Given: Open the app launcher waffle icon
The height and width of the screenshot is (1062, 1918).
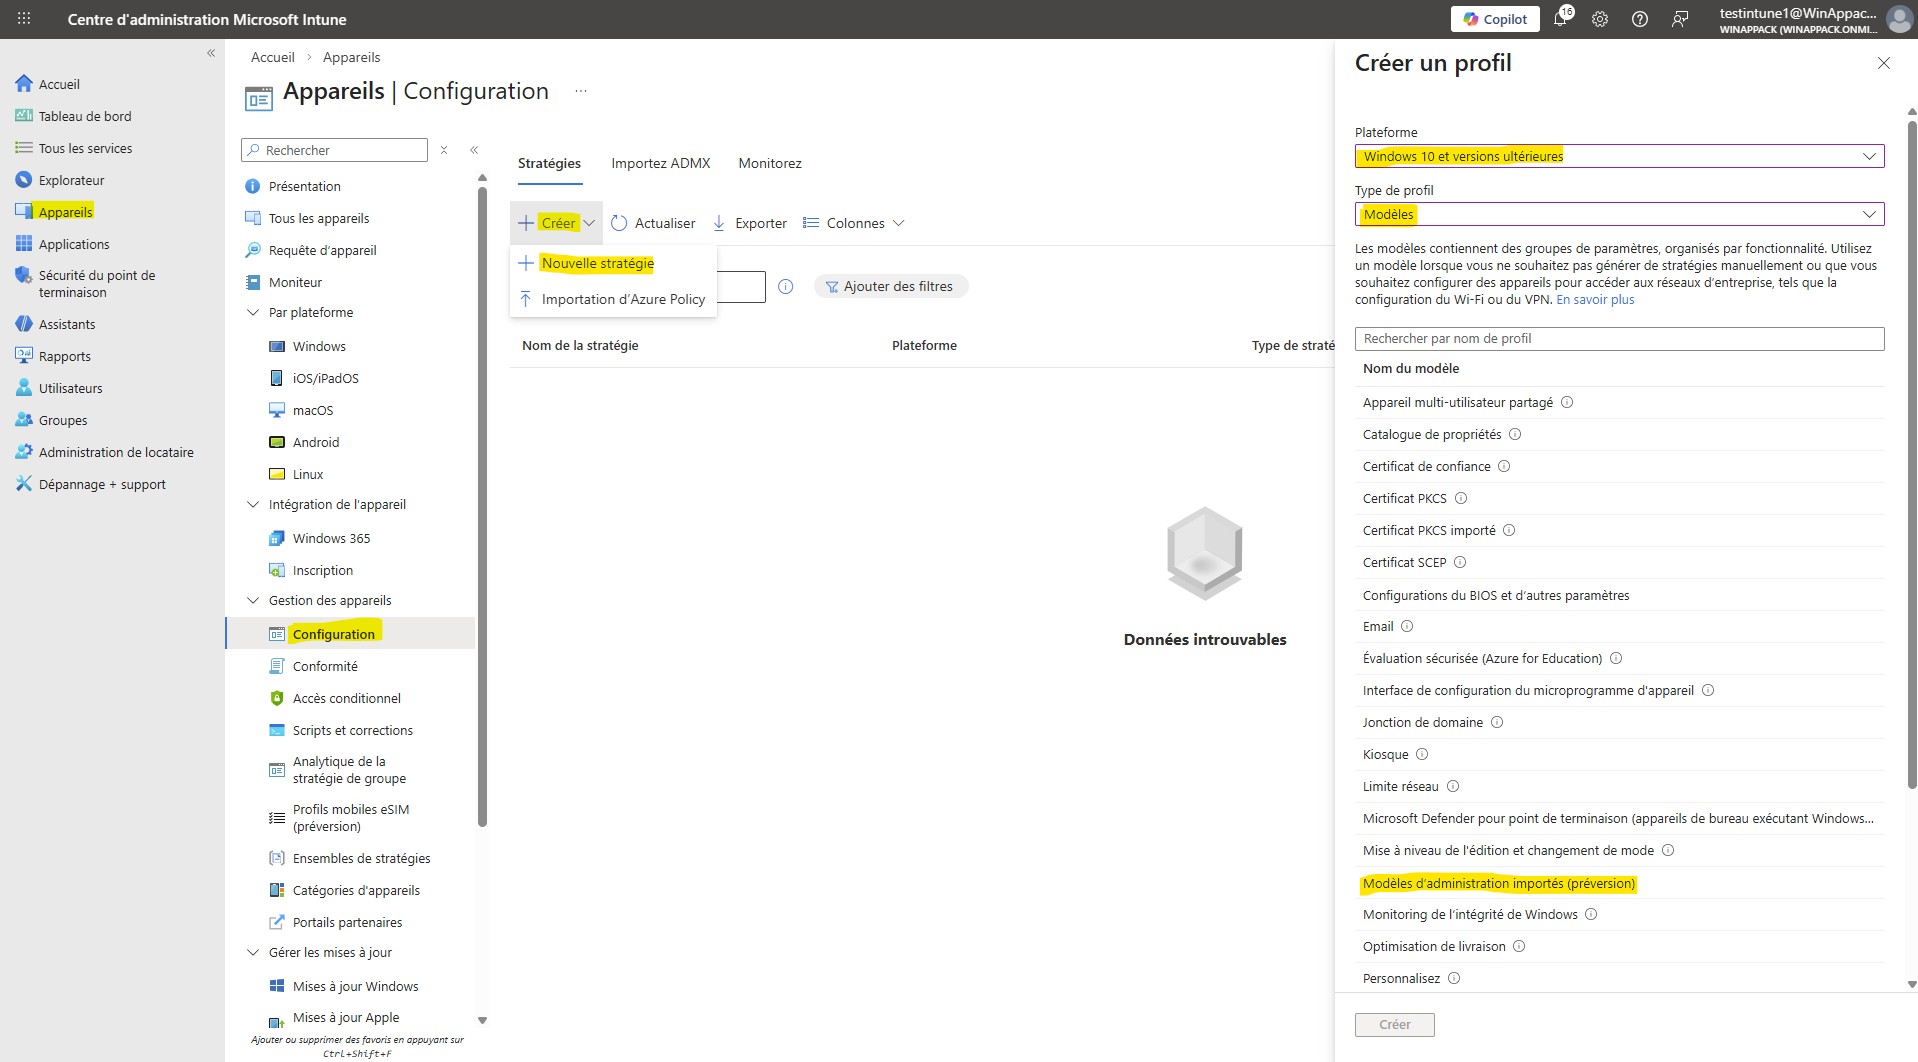Looking at the screenshot, I should pos(22,18).
